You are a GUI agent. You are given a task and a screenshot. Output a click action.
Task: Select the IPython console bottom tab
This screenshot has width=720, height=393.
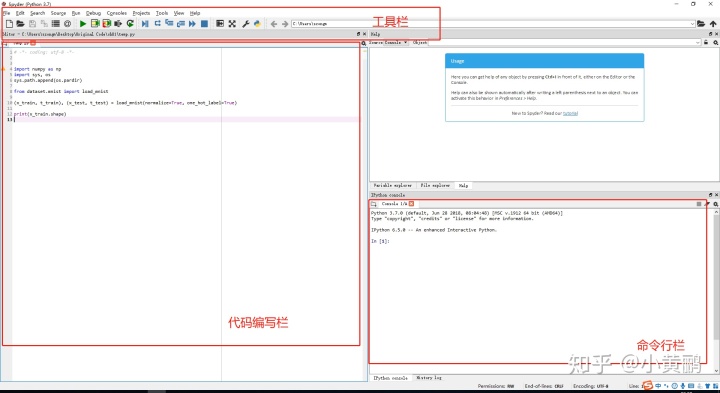tap(390, 378)
